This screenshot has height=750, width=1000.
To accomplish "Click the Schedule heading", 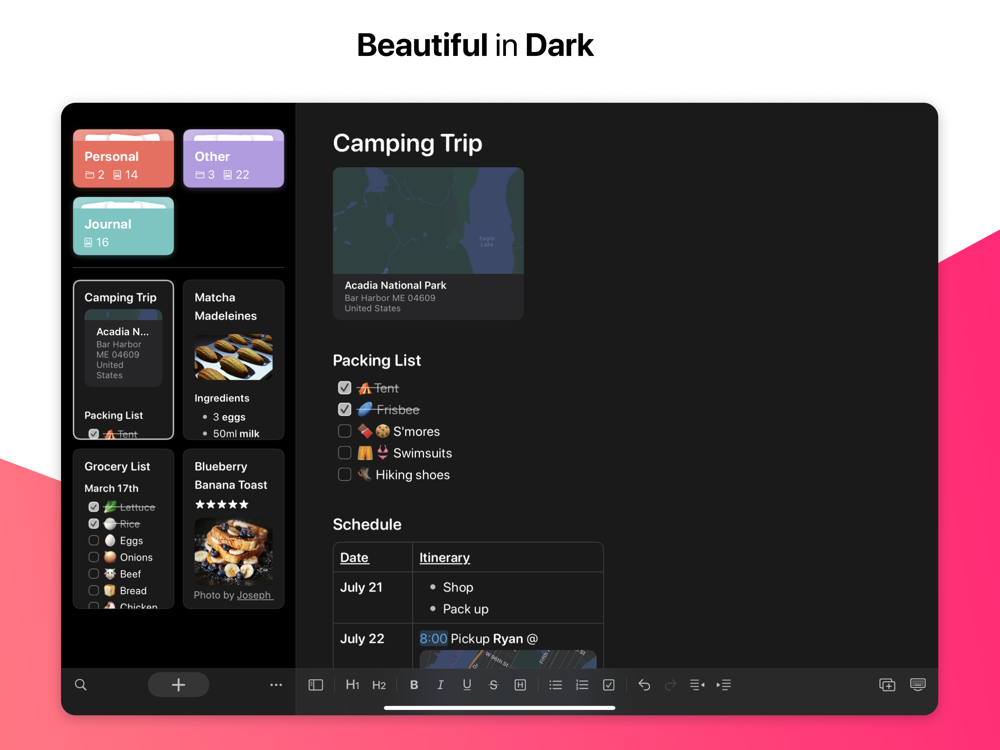I will 367,524.
